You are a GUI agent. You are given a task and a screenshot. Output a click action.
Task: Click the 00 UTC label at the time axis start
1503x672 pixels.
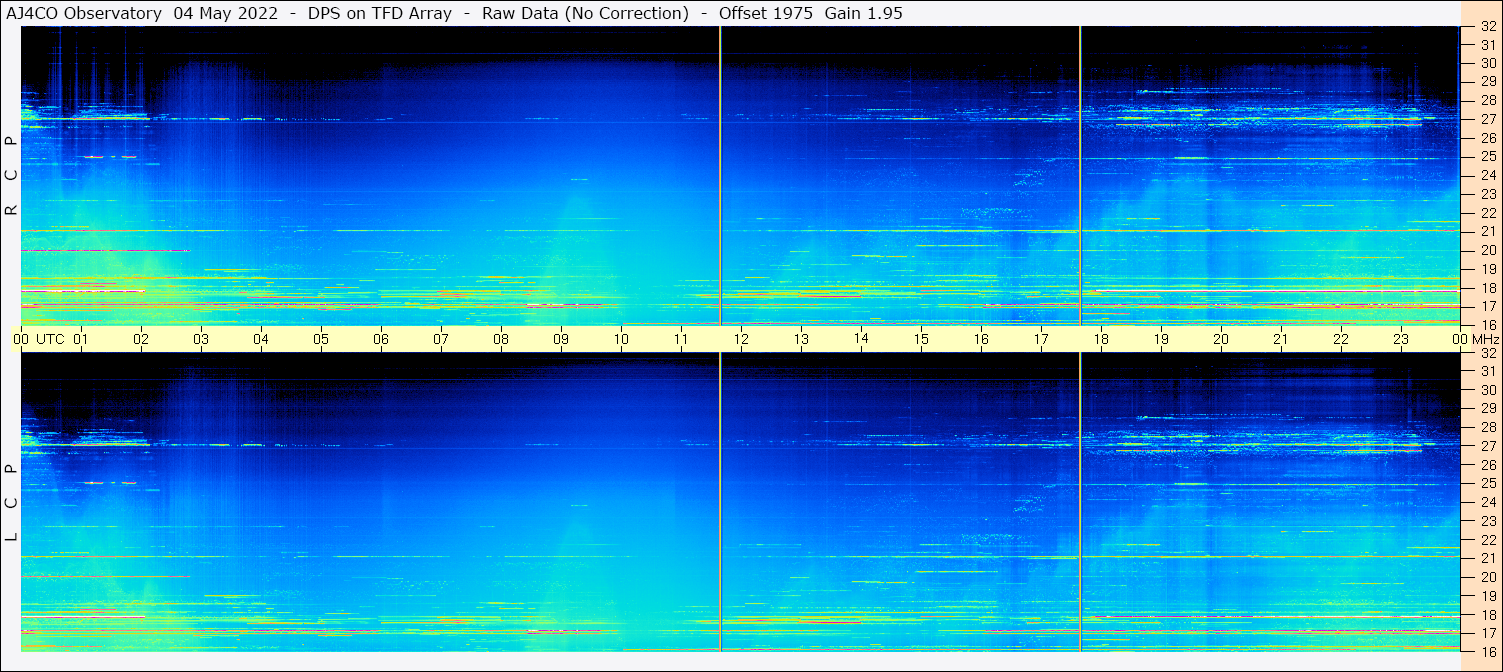39,339
